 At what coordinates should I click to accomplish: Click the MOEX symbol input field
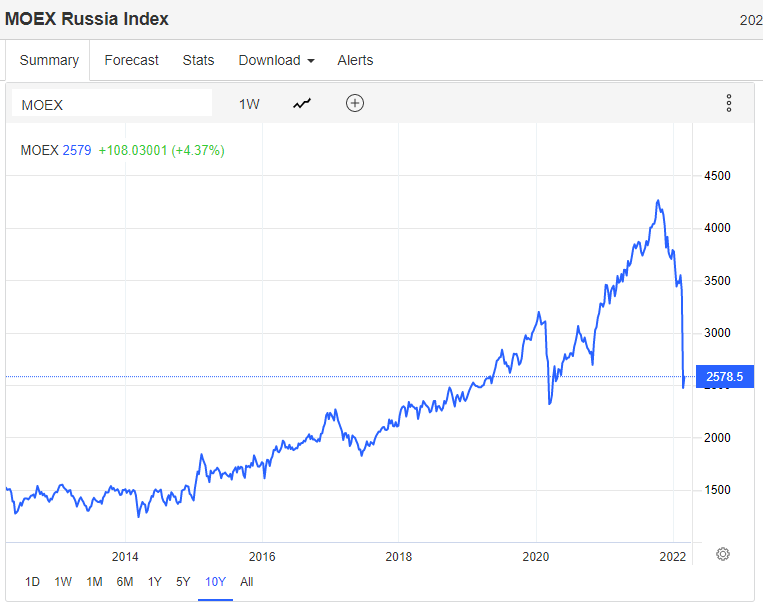(112, 103)
